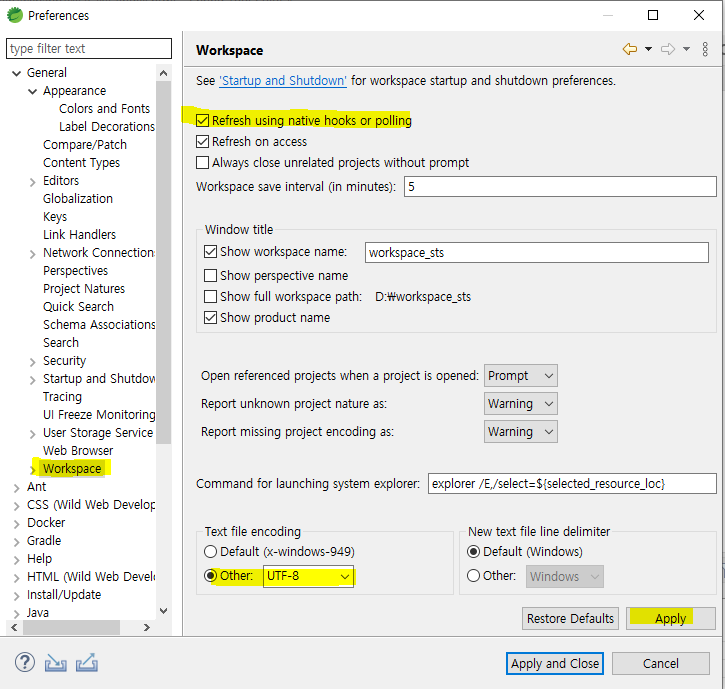Select Web Browser preference page
This screenshot has height=689, width=725.
(78, 450)
